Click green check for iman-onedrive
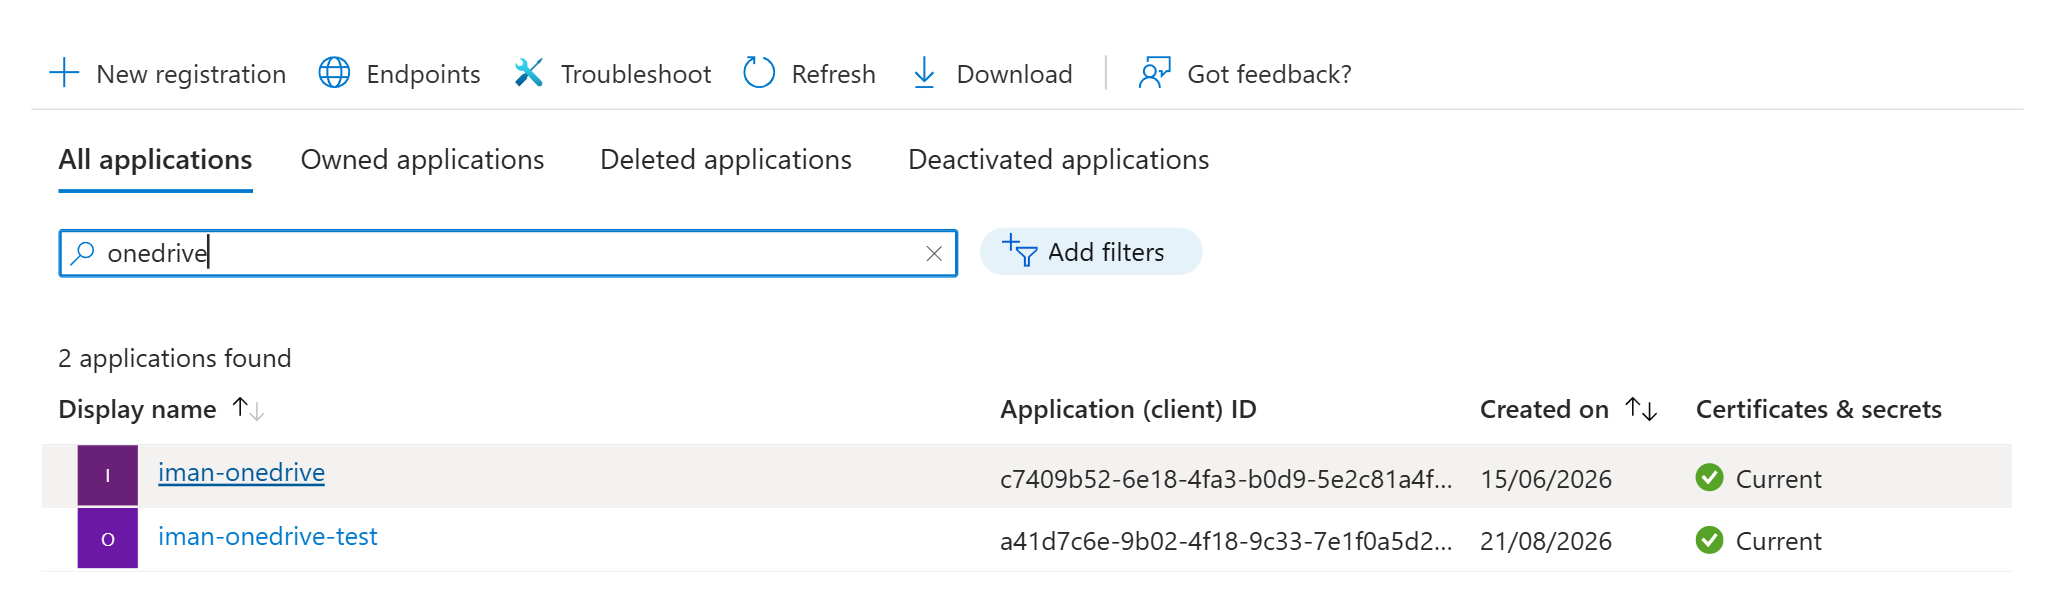The height and width of the screenshot is (606, 2054). click(x=1710, y=478)
